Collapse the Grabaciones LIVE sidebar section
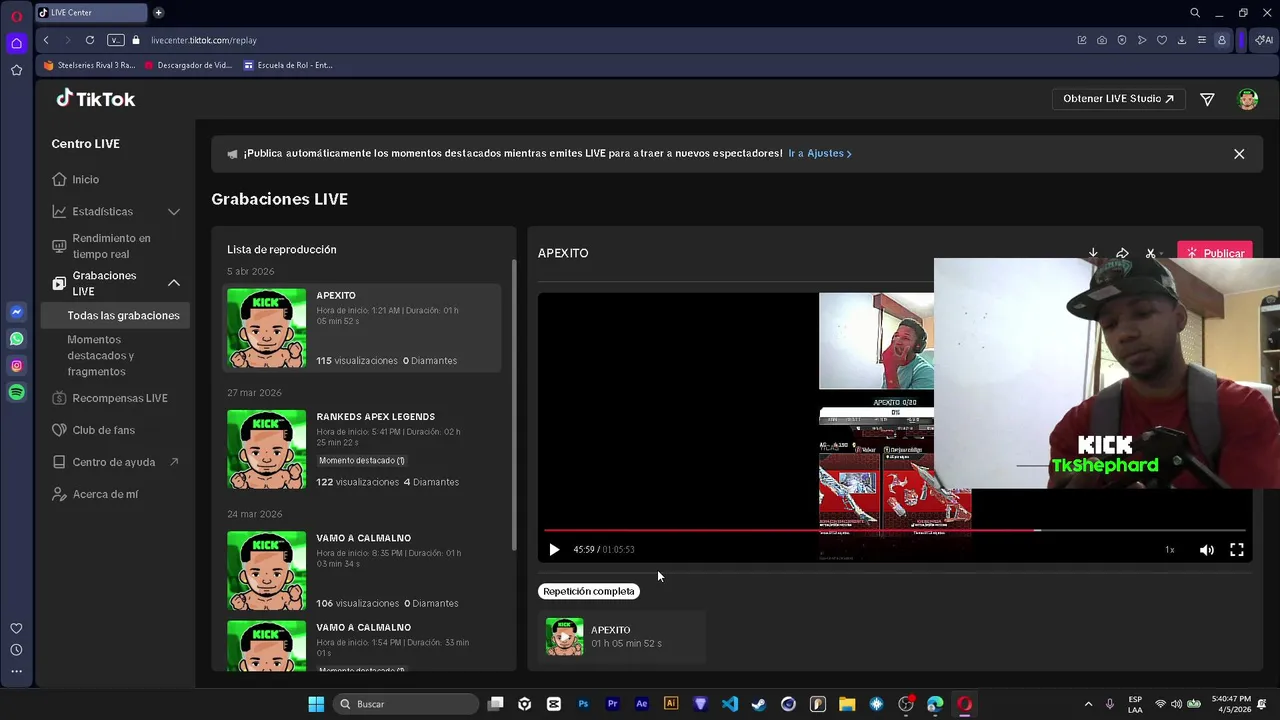1280x720 pixels. 173,283
